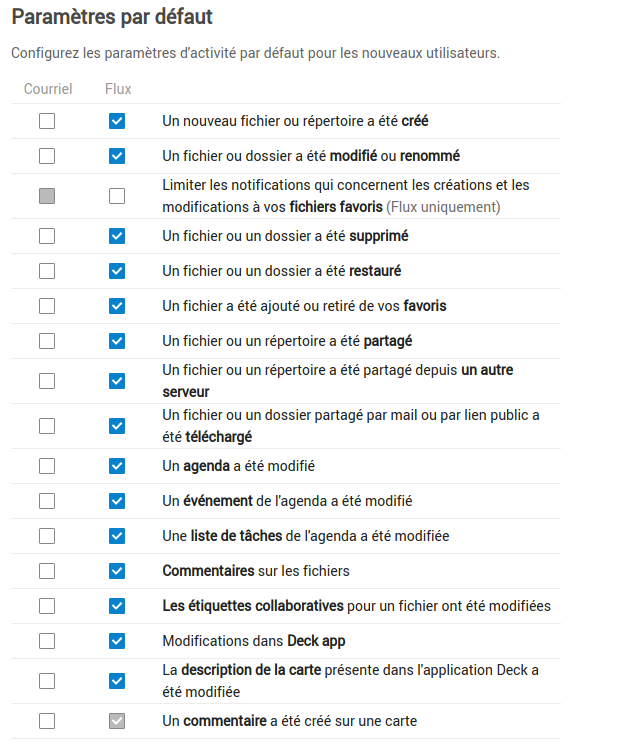Enable Courriel for file or folder created
Screen dimensions: 622x746
(47, 121)
